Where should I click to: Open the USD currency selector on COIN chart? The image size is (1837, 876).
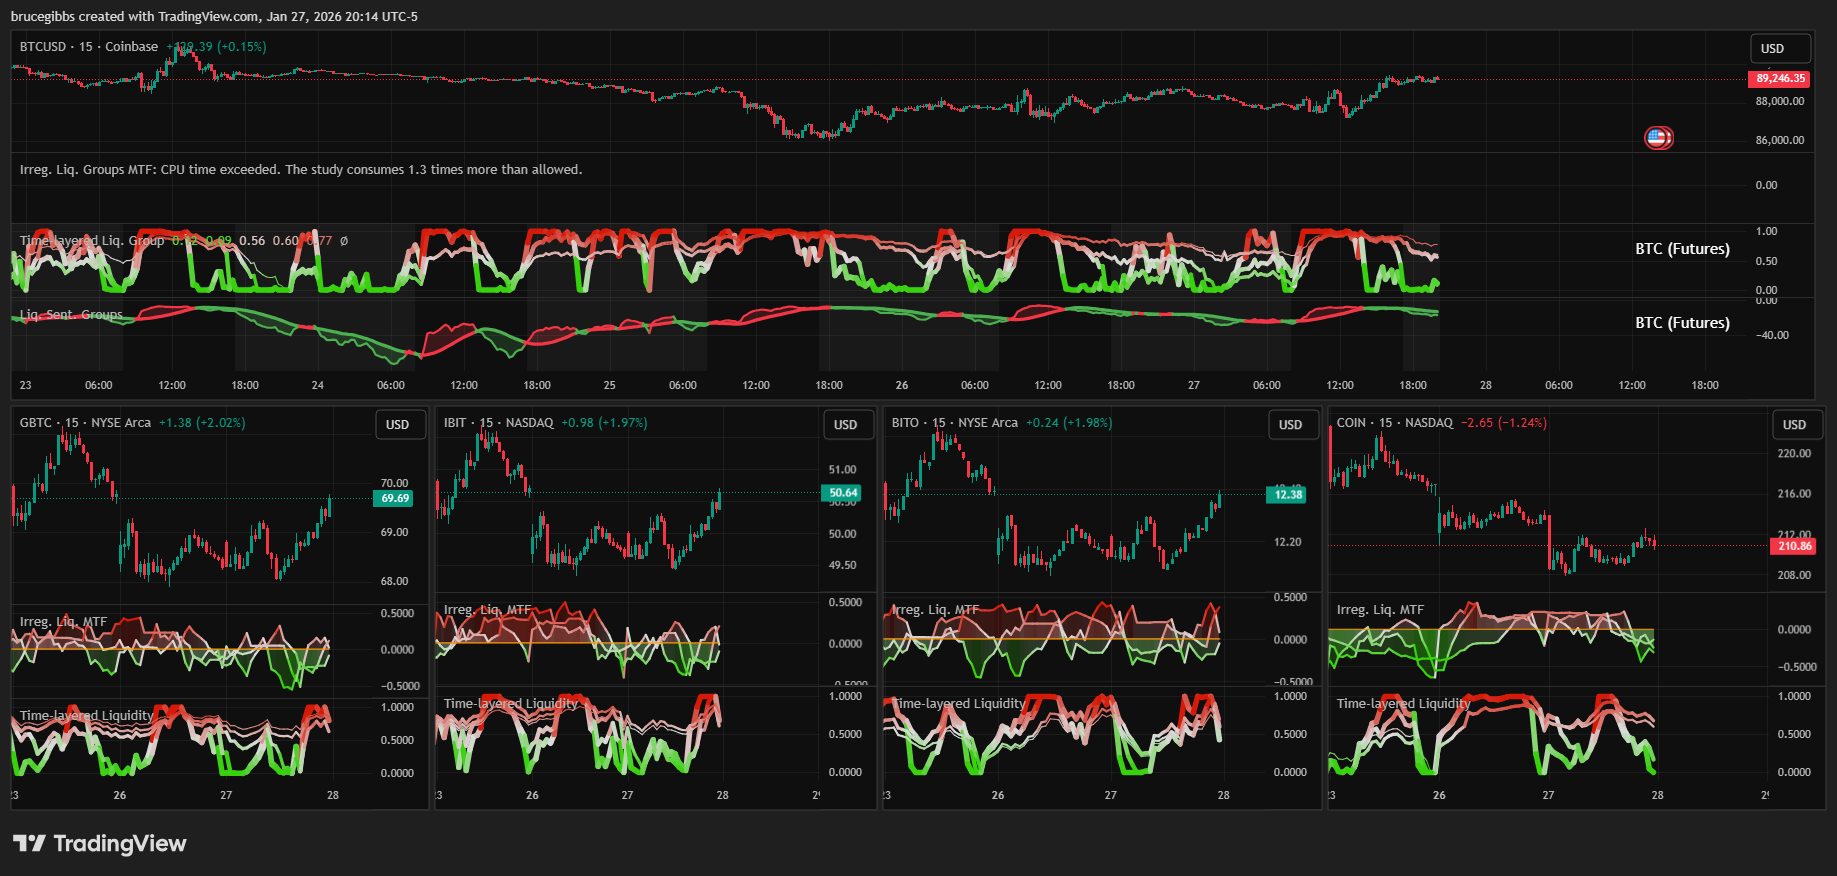pyautogui.click(x=1794, y=425)
